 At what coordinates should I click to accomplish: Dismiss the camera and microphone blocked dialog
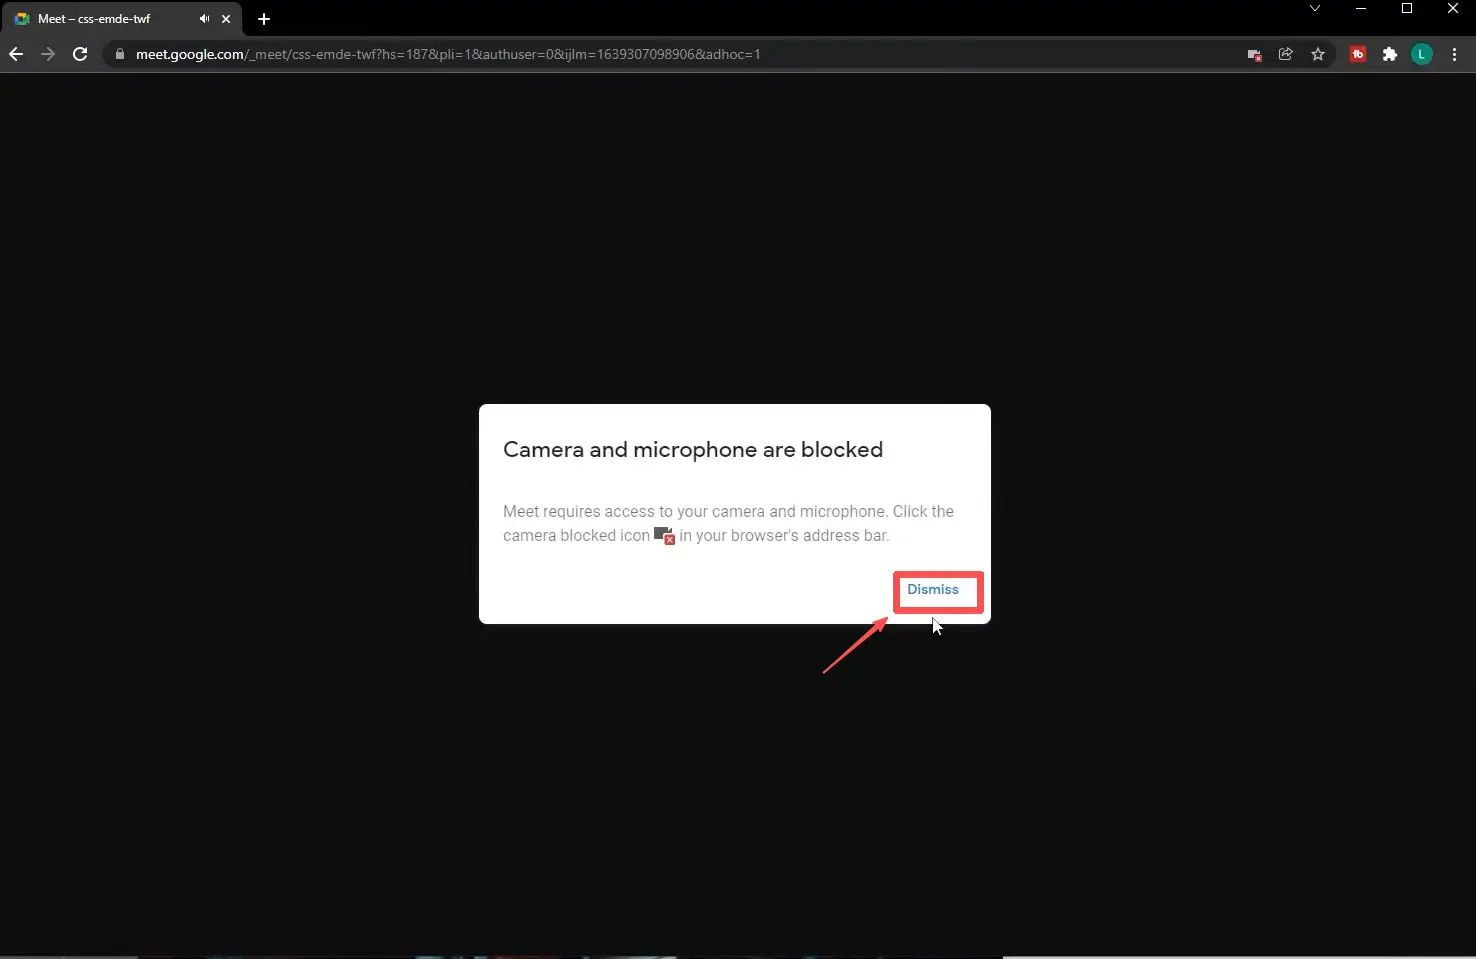click(x=933, y=590)
